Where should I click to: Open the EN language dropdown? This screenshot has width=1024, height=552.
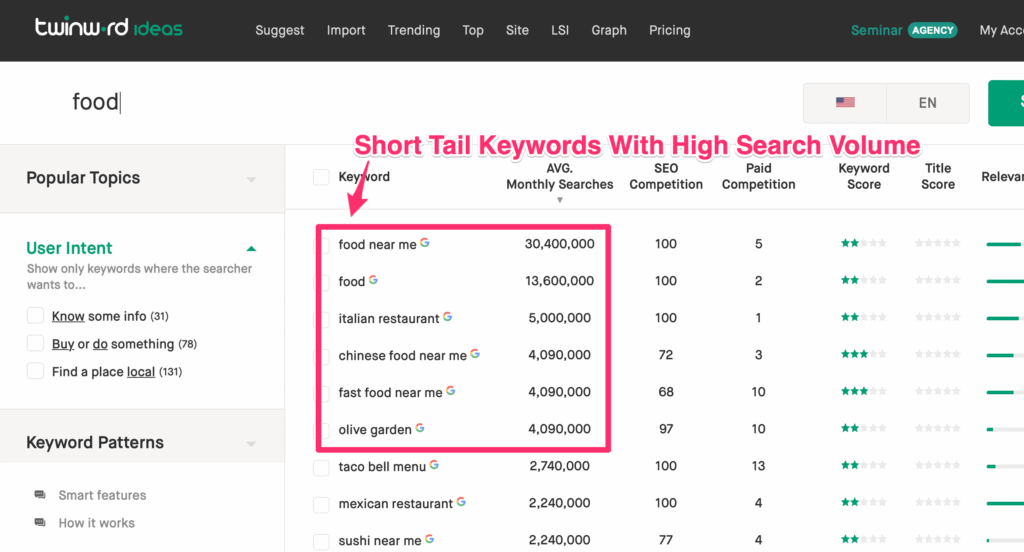point(927,103)
